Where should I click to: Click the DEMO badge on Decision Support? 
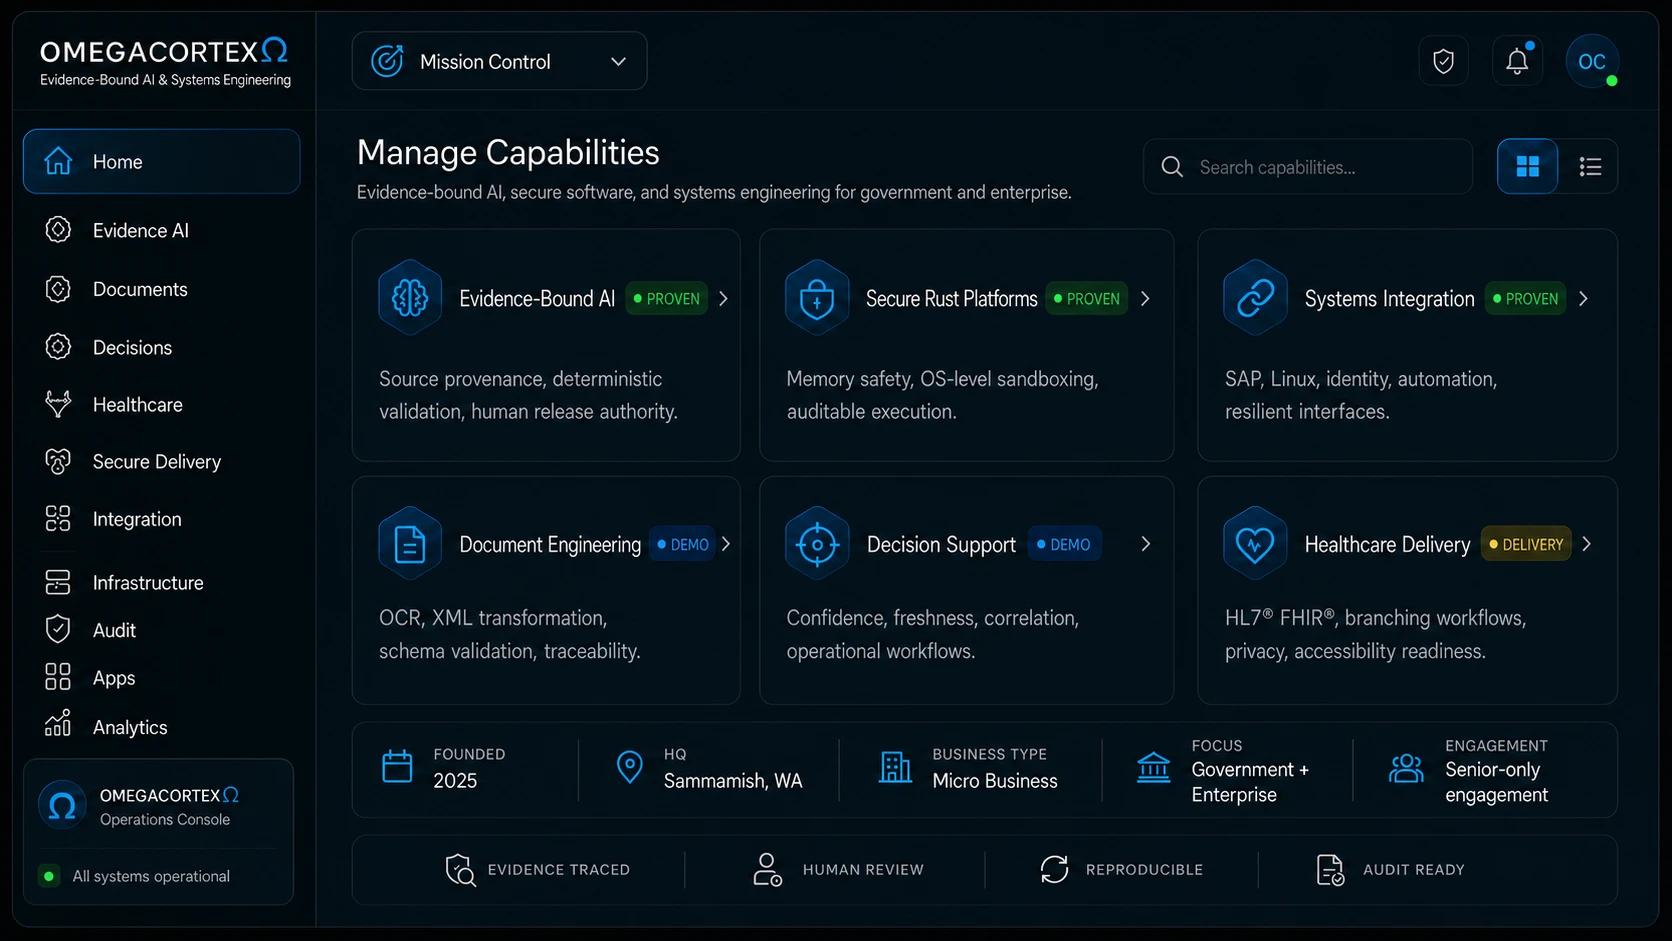pos(1064,544)
